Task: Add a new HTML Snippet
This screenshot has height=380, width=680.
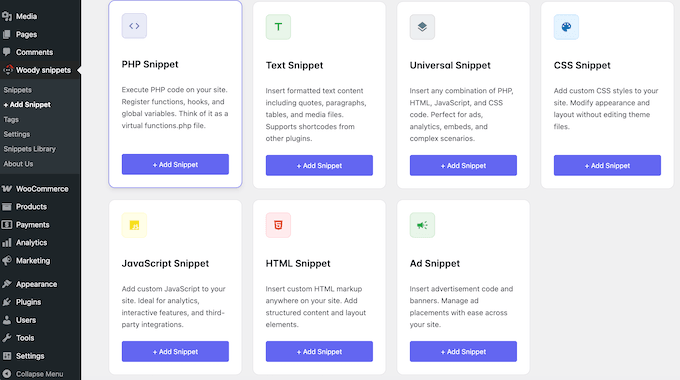Action: coord(319,351)
